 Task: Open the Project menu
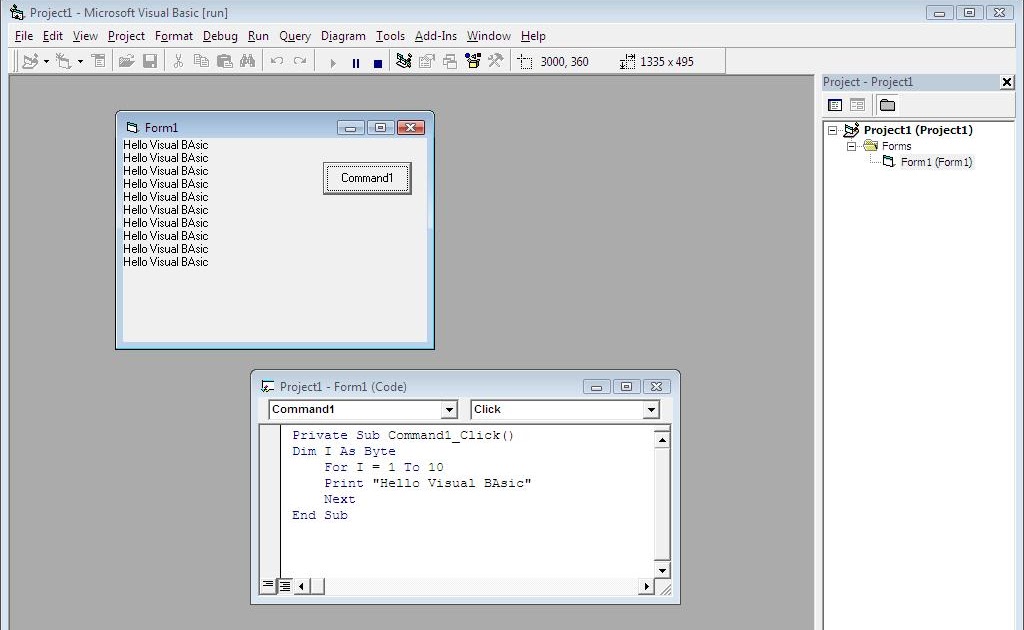[126, 36]
